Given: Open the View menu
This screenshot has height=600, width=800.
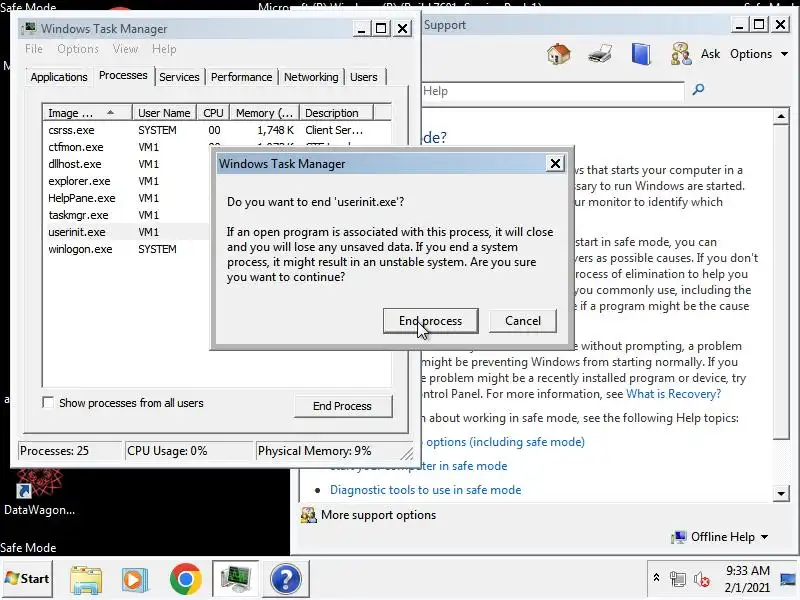Looking at the screenshot, I should coord(125,49).
